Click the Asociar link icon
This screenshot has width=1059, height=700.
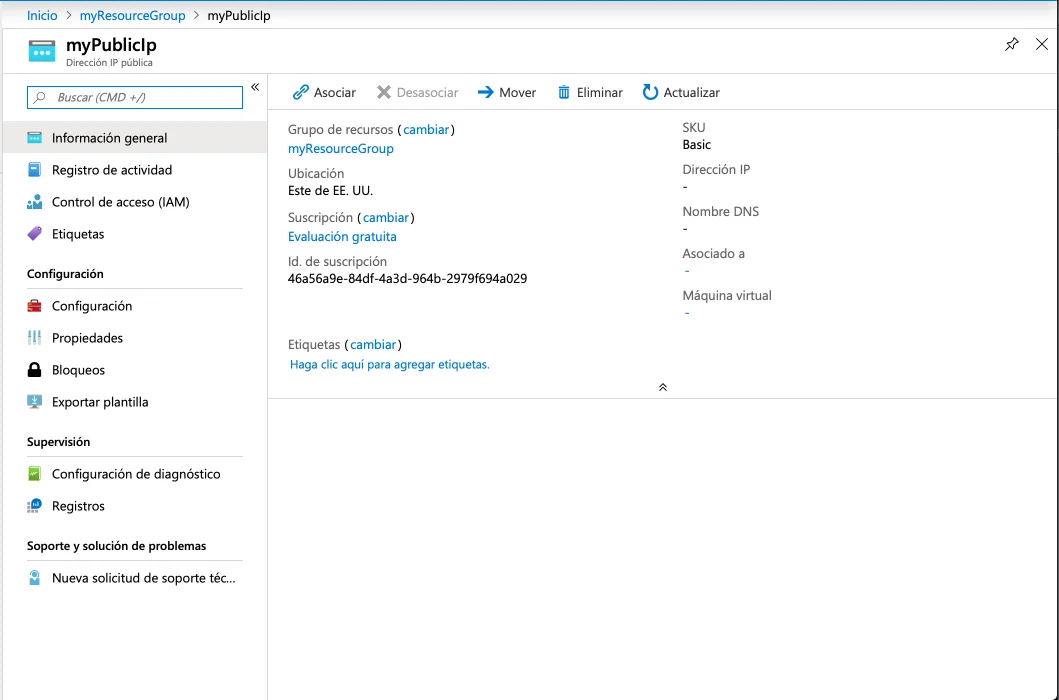(x=301, y=93)
